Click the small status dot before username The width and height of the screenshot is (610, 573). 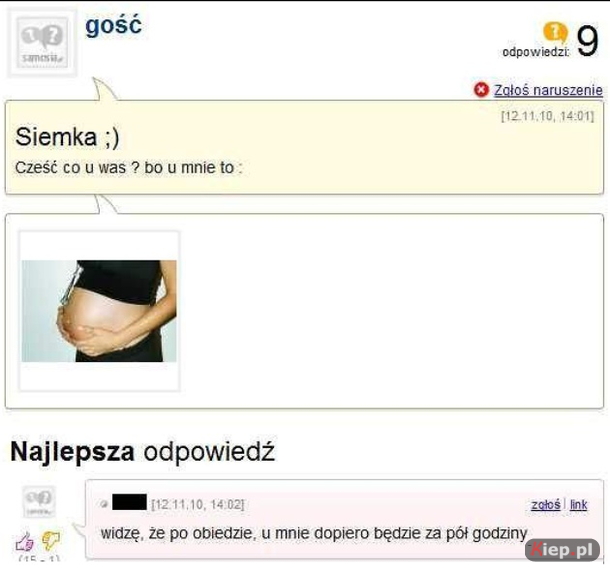103,504
